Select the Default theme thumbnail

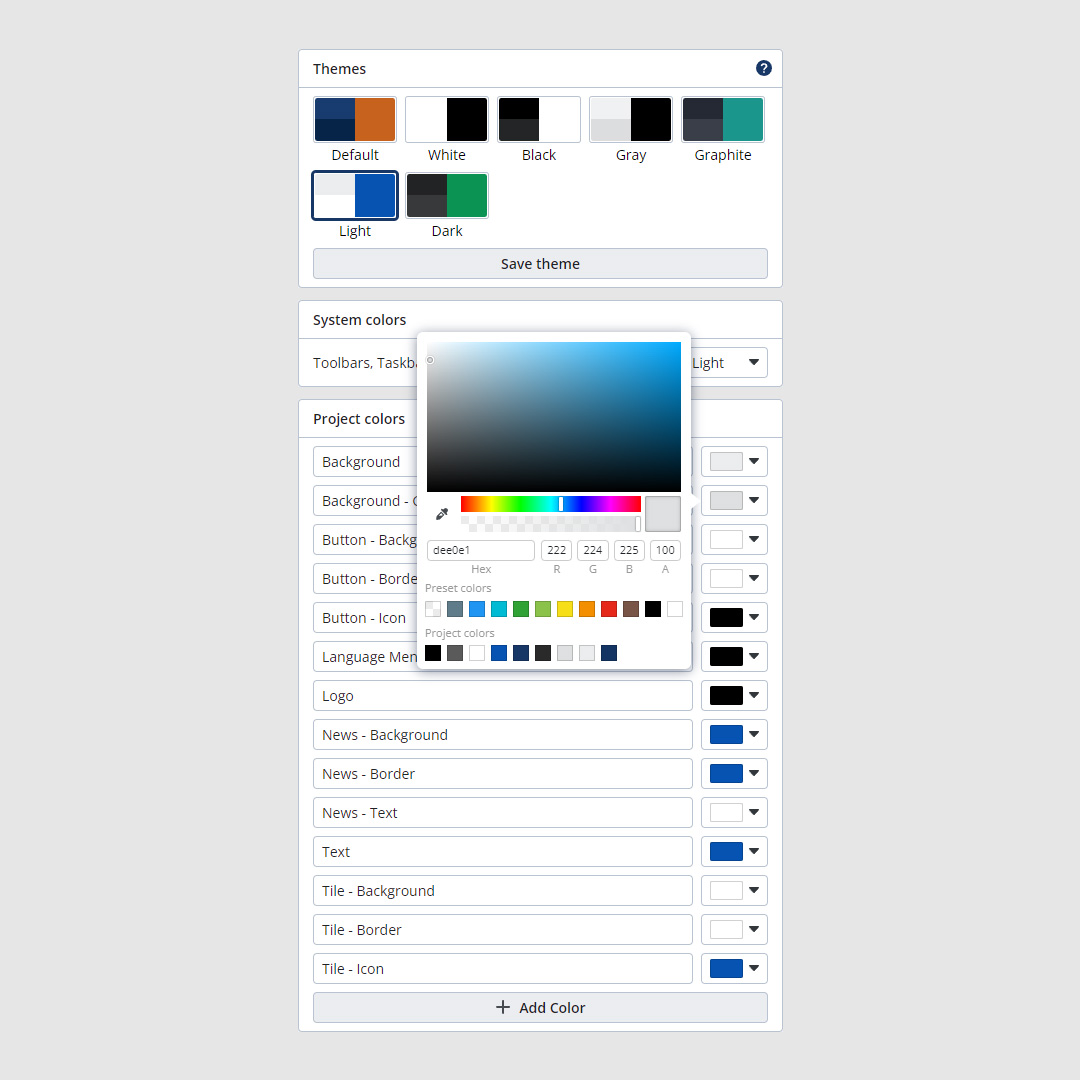[355, 120]
